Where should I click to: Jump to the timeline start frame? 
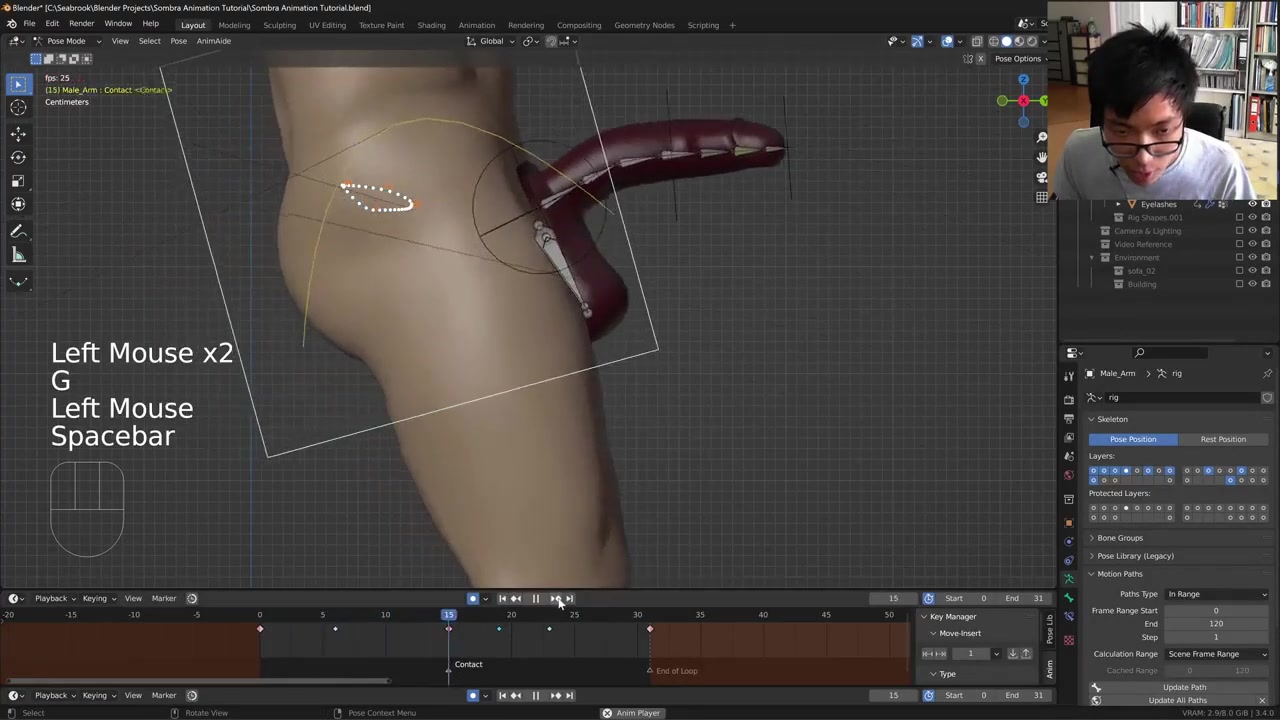[502, 599]
